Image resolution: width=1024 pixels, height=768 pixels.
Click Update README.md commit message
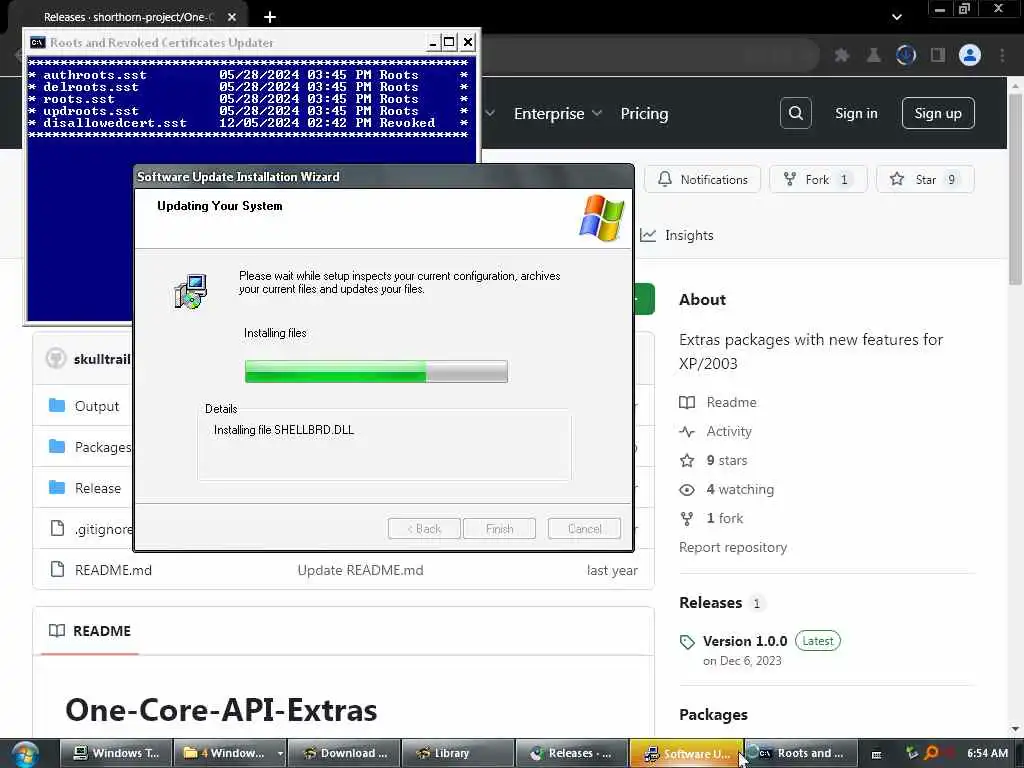point(360,570)
